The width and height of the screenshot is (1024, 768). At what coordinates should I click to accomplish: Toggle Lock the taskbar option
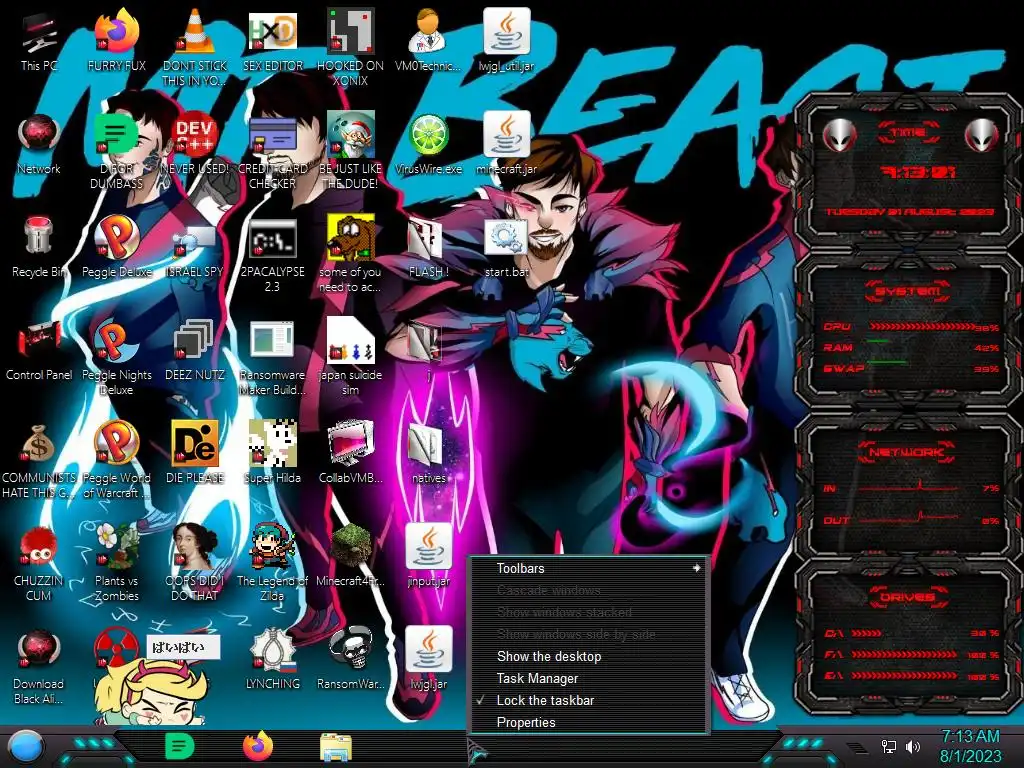click(588, 701)
